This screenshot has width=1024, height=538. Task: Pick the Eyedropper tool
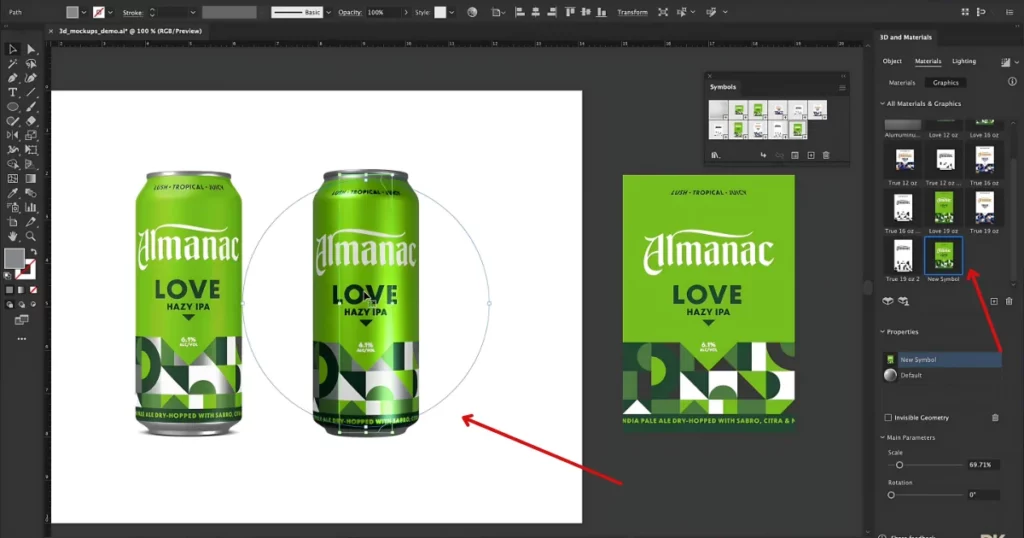pyautogui.click(x=12, y=193)
